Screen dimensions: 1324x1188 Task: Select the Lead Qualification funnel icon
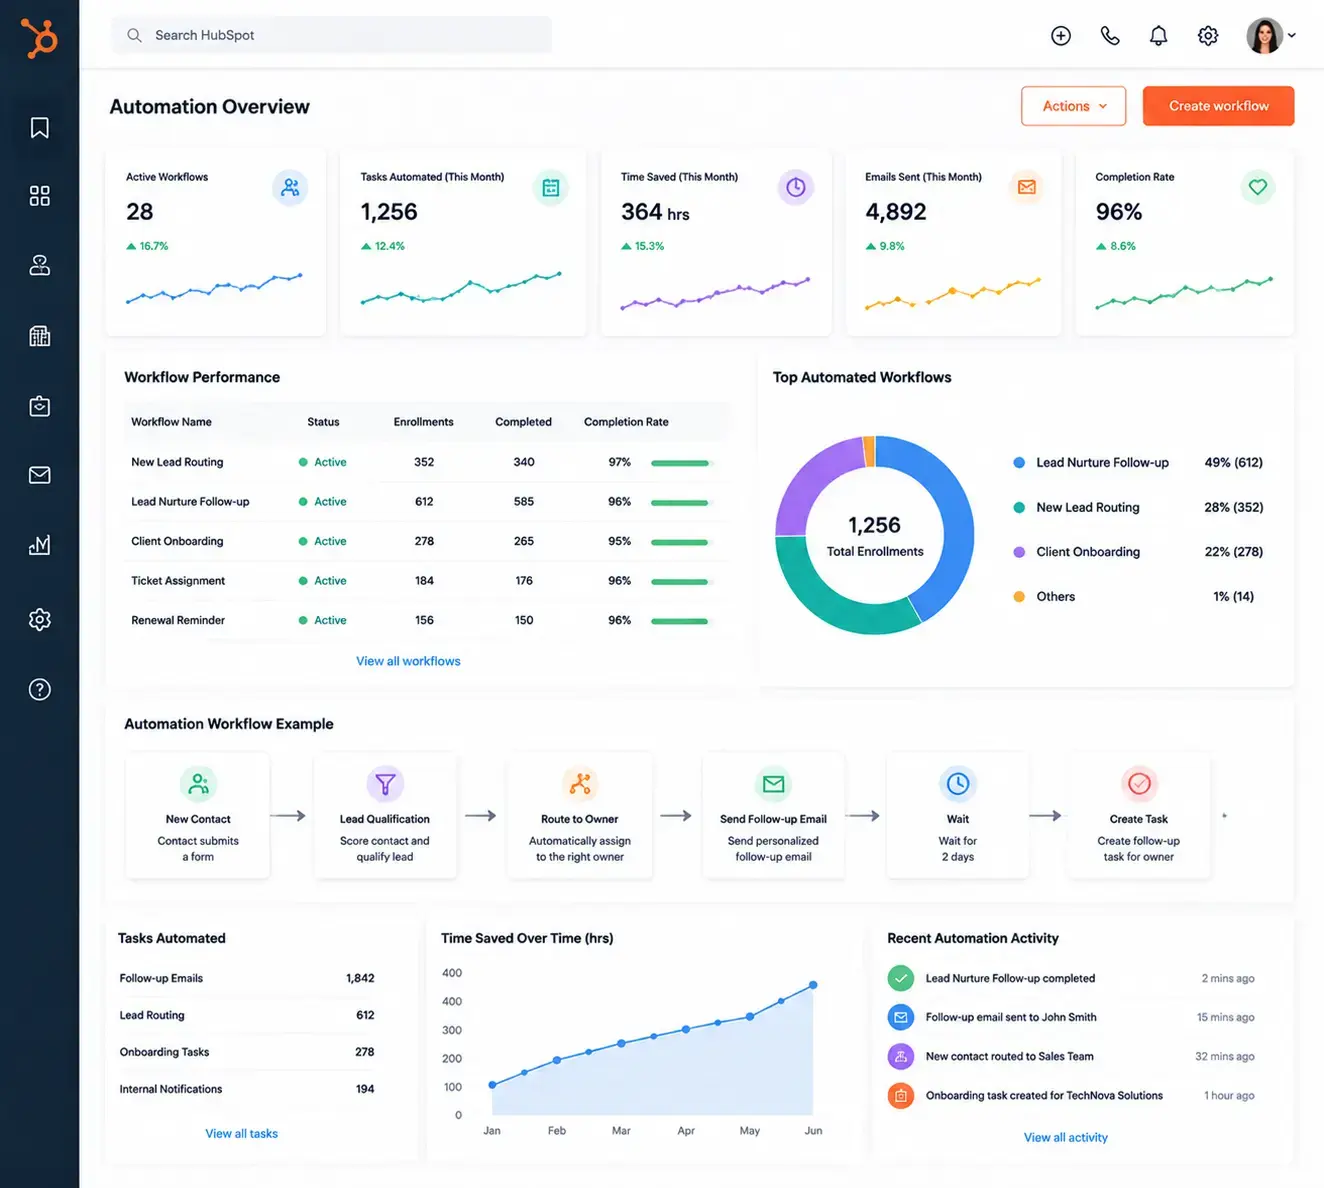pyautogui.click(x=385, y=784)
